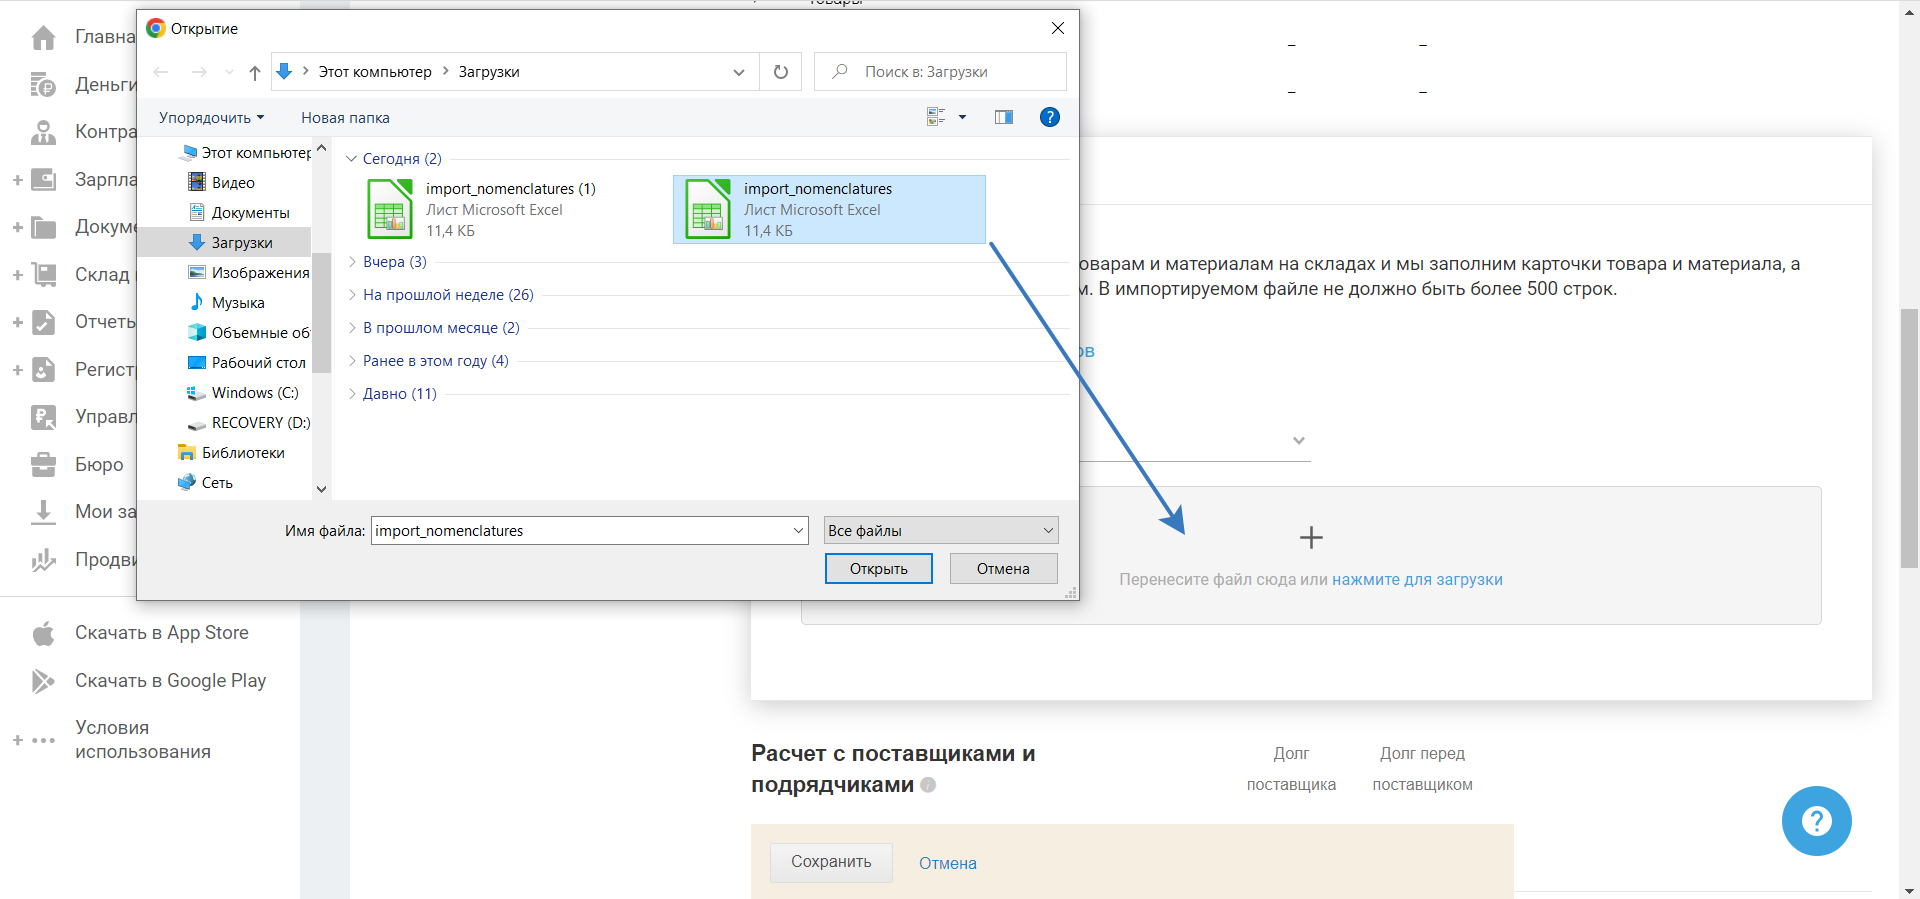Expand address bar path history
The width and height of the screenshot is (1920, 899).
pos(739,72)
